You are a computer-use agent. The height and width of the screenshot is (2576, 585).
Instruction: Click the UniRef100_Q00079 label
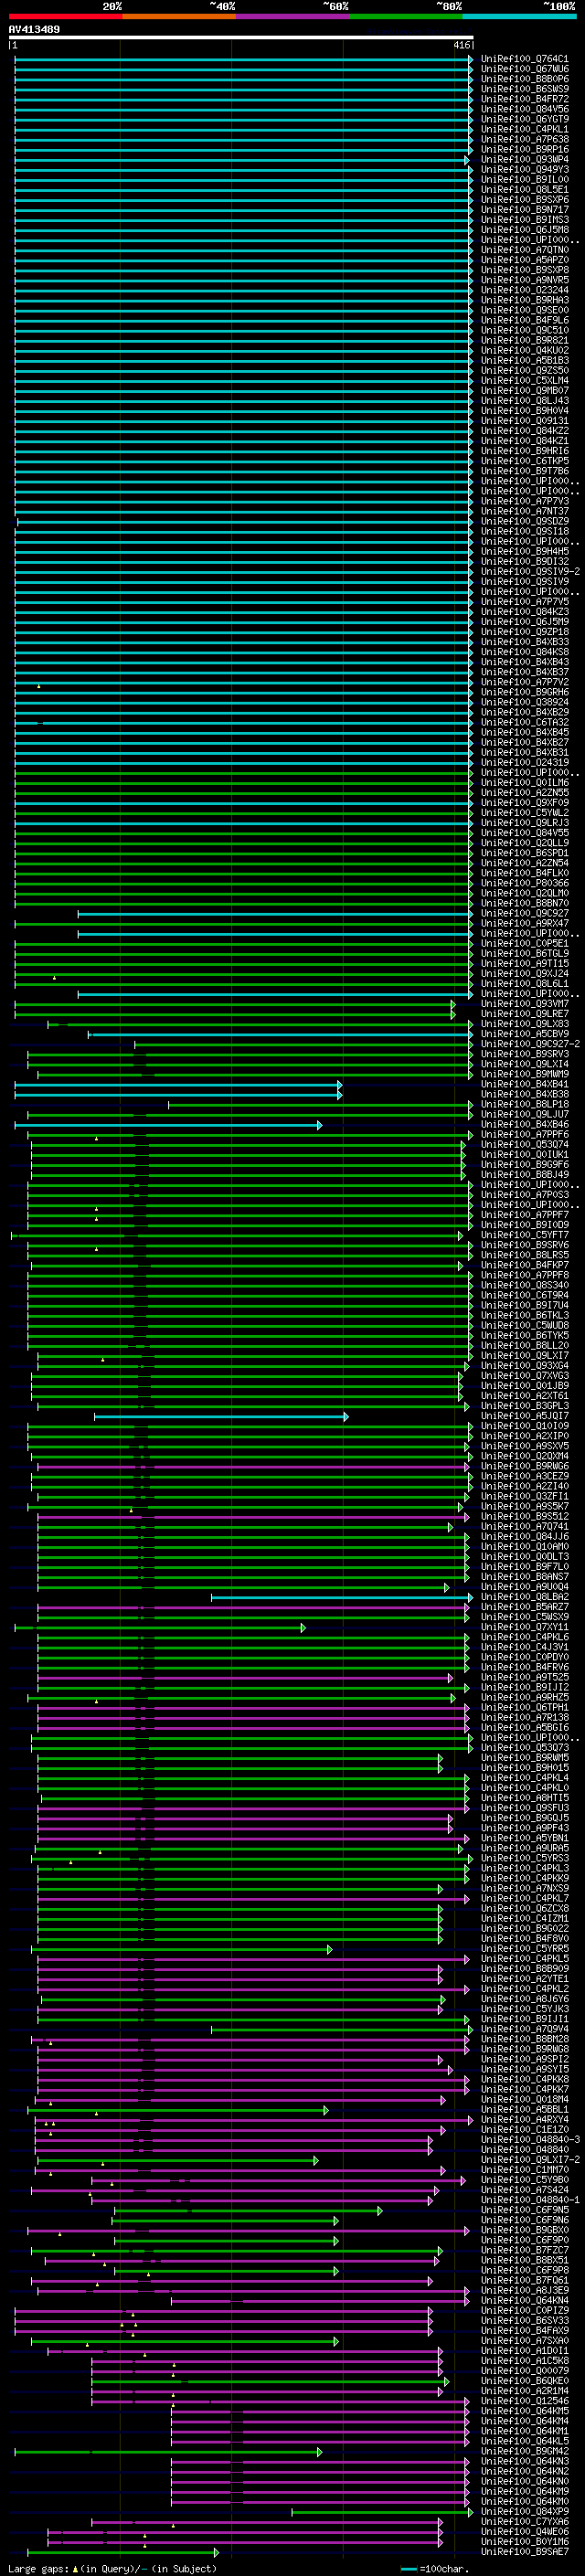coord(524,2371)
